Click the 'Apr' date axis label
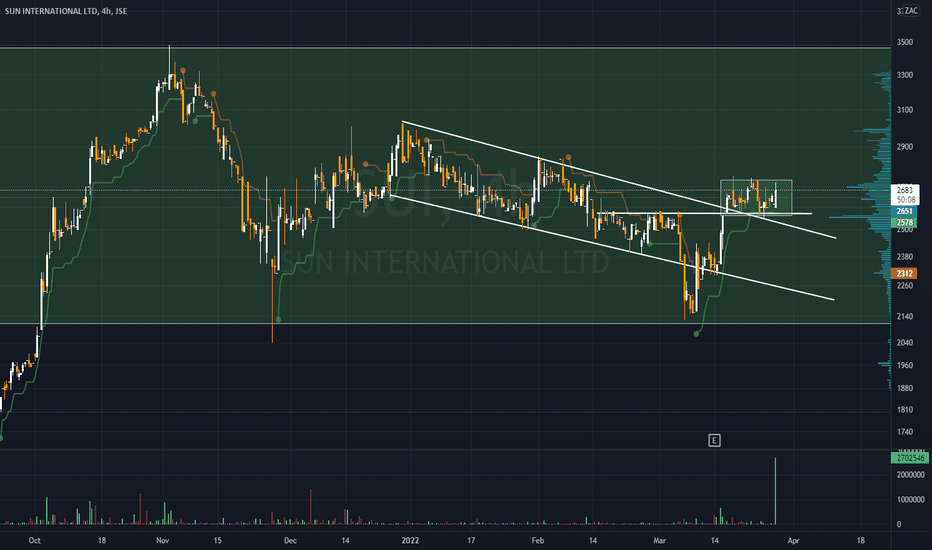 [793, 540]
